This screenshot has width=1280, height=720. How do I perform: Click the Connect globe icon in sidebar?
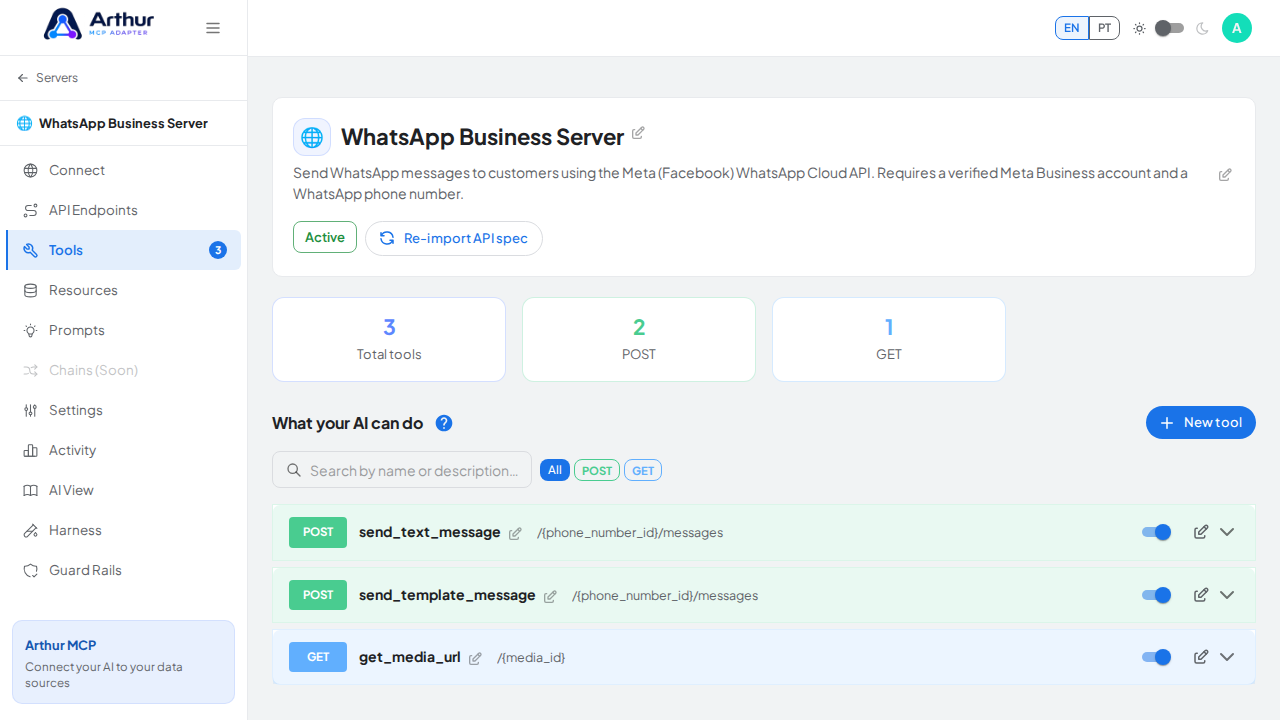31,170
